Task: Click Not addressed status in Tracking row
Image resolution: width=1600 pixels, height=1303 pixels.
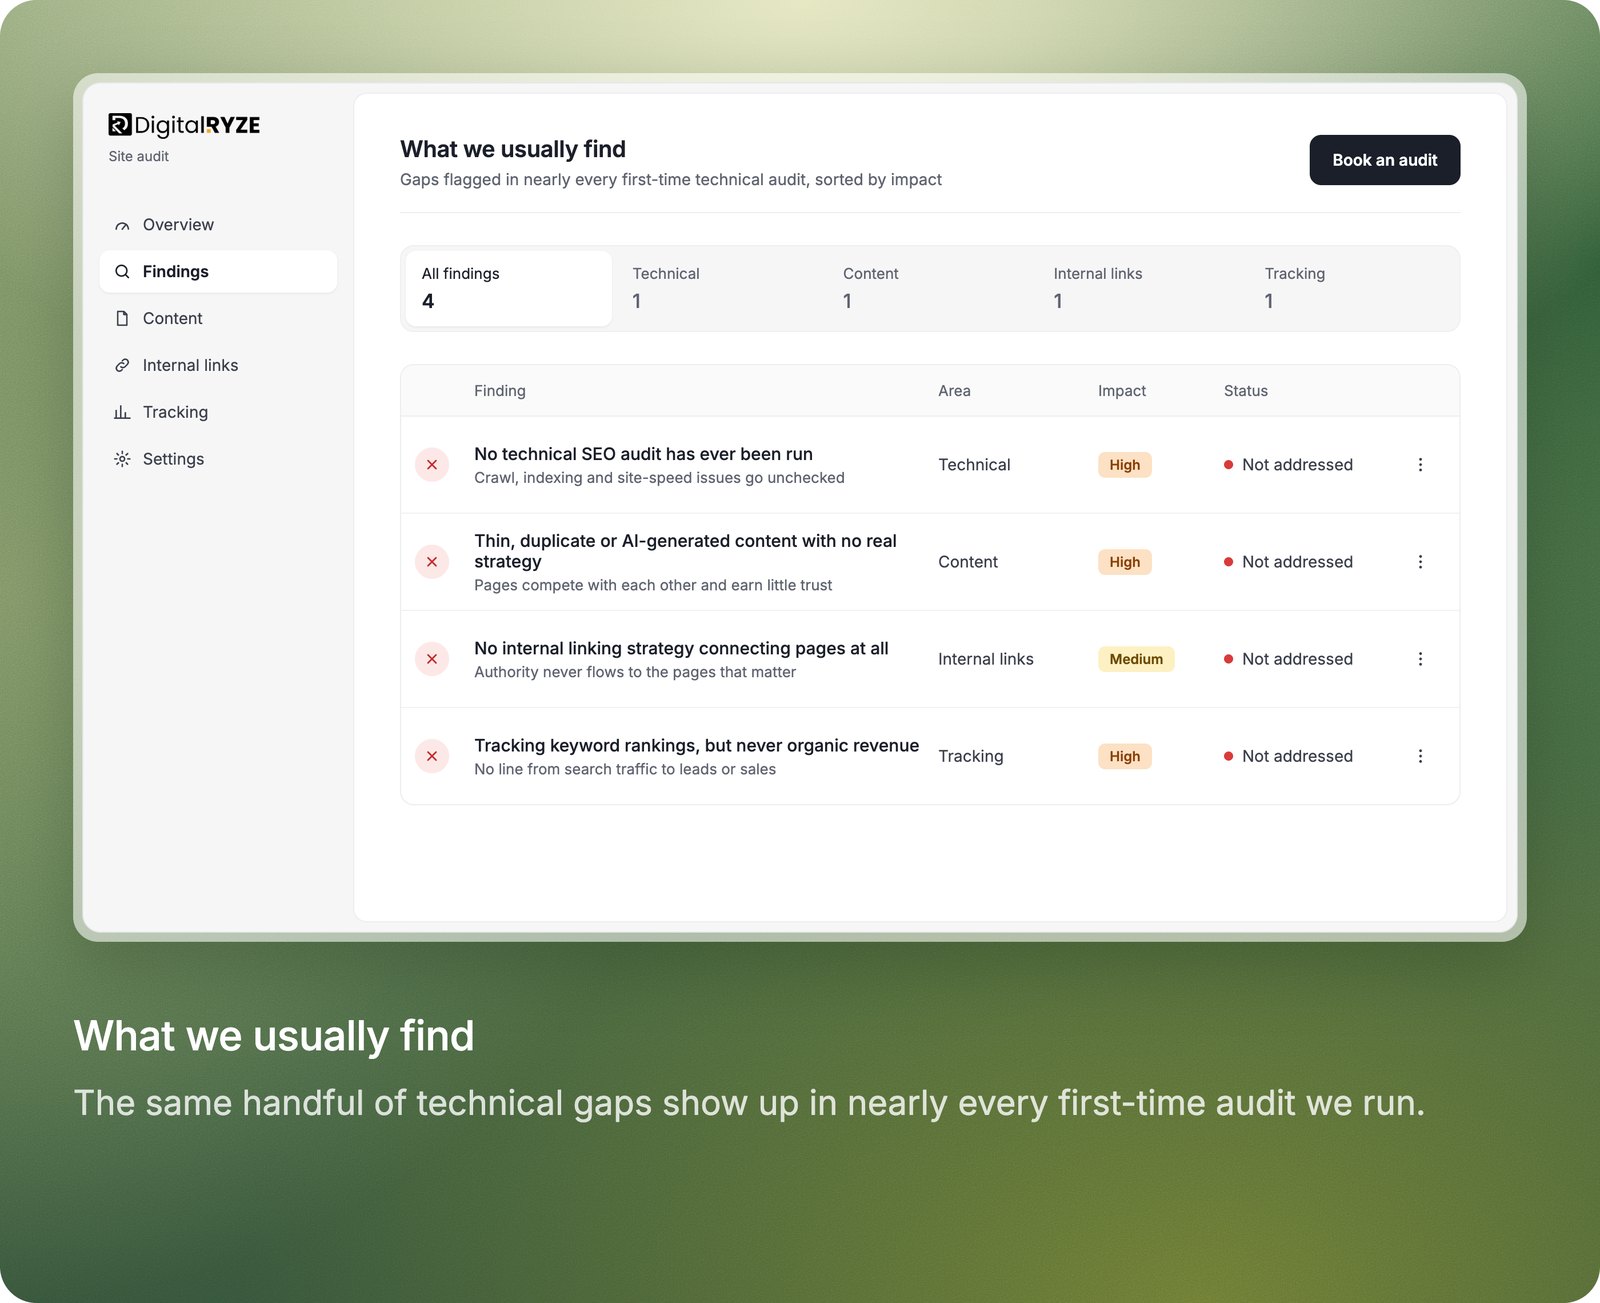Action: click(x=1288, y=756)
